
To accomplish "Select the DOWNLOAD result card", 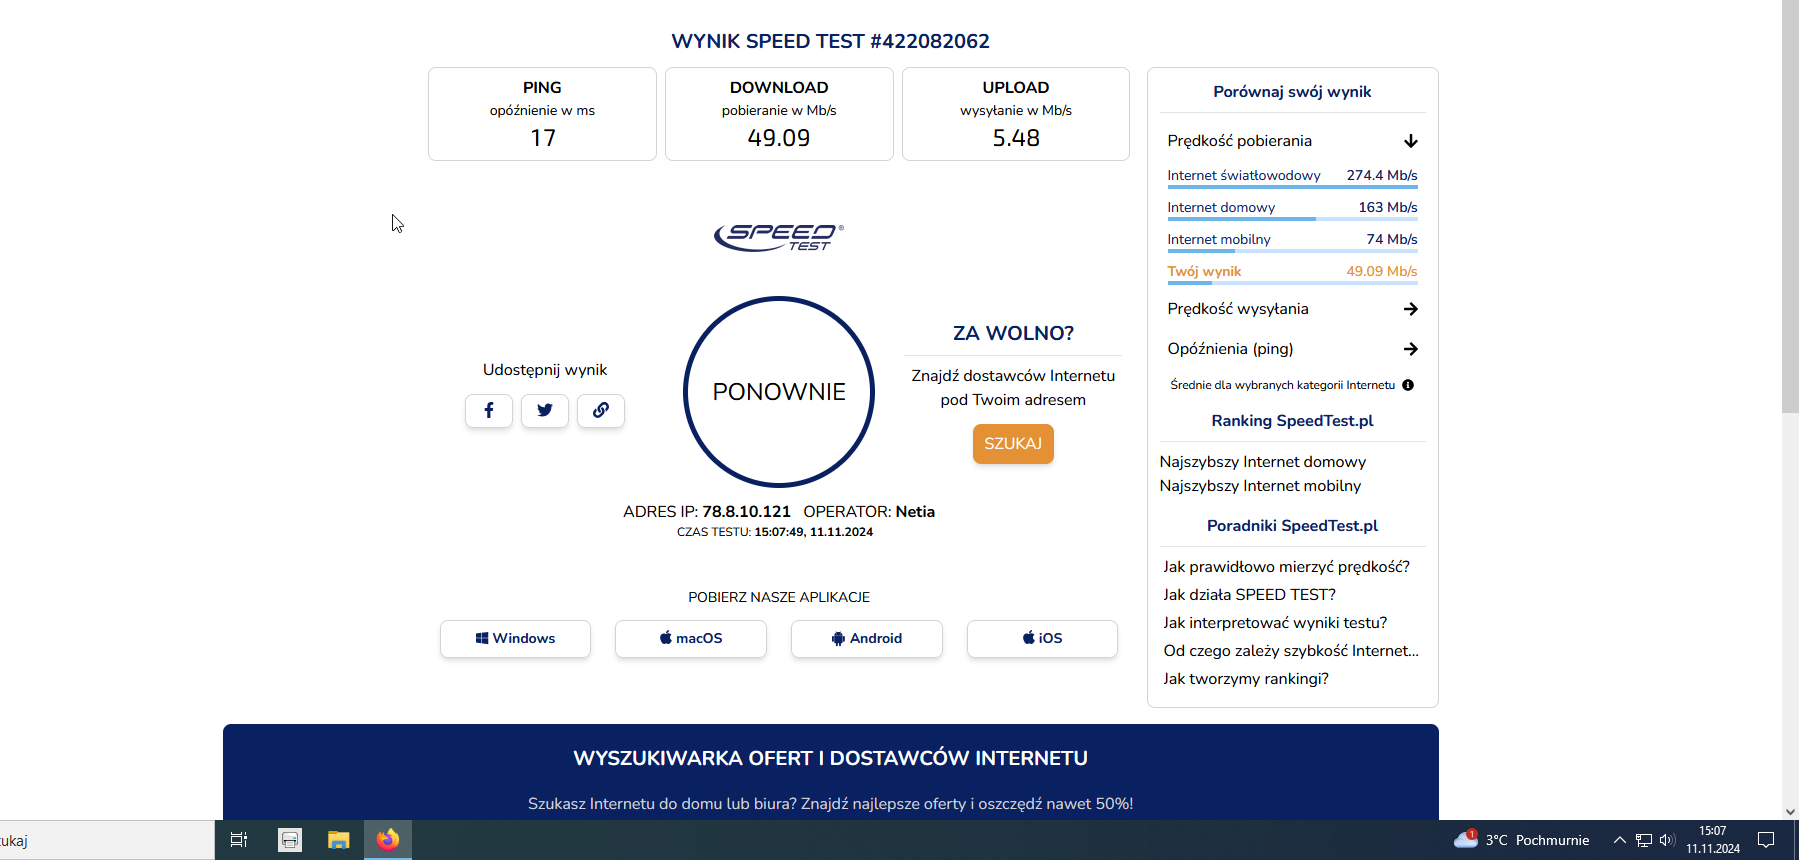I will pos(779,114).
